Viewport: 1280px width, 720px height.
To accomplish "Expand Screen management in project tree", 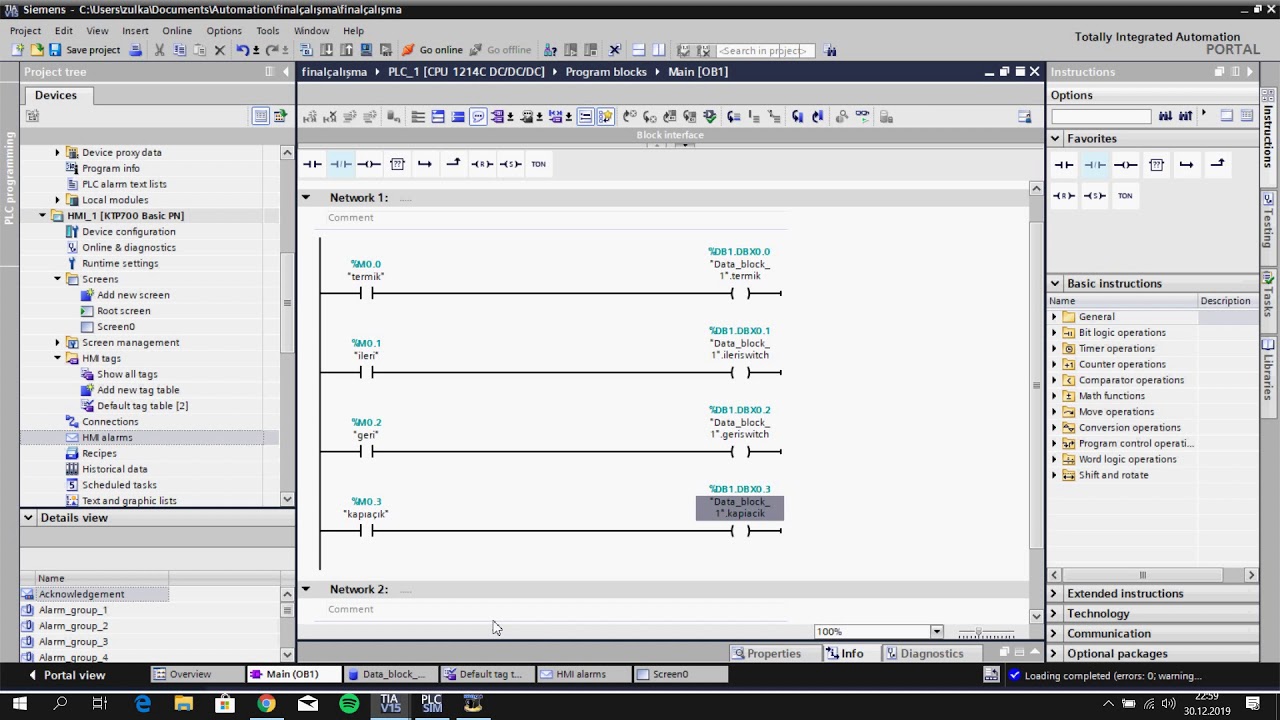I will click(x=57, y=343).
